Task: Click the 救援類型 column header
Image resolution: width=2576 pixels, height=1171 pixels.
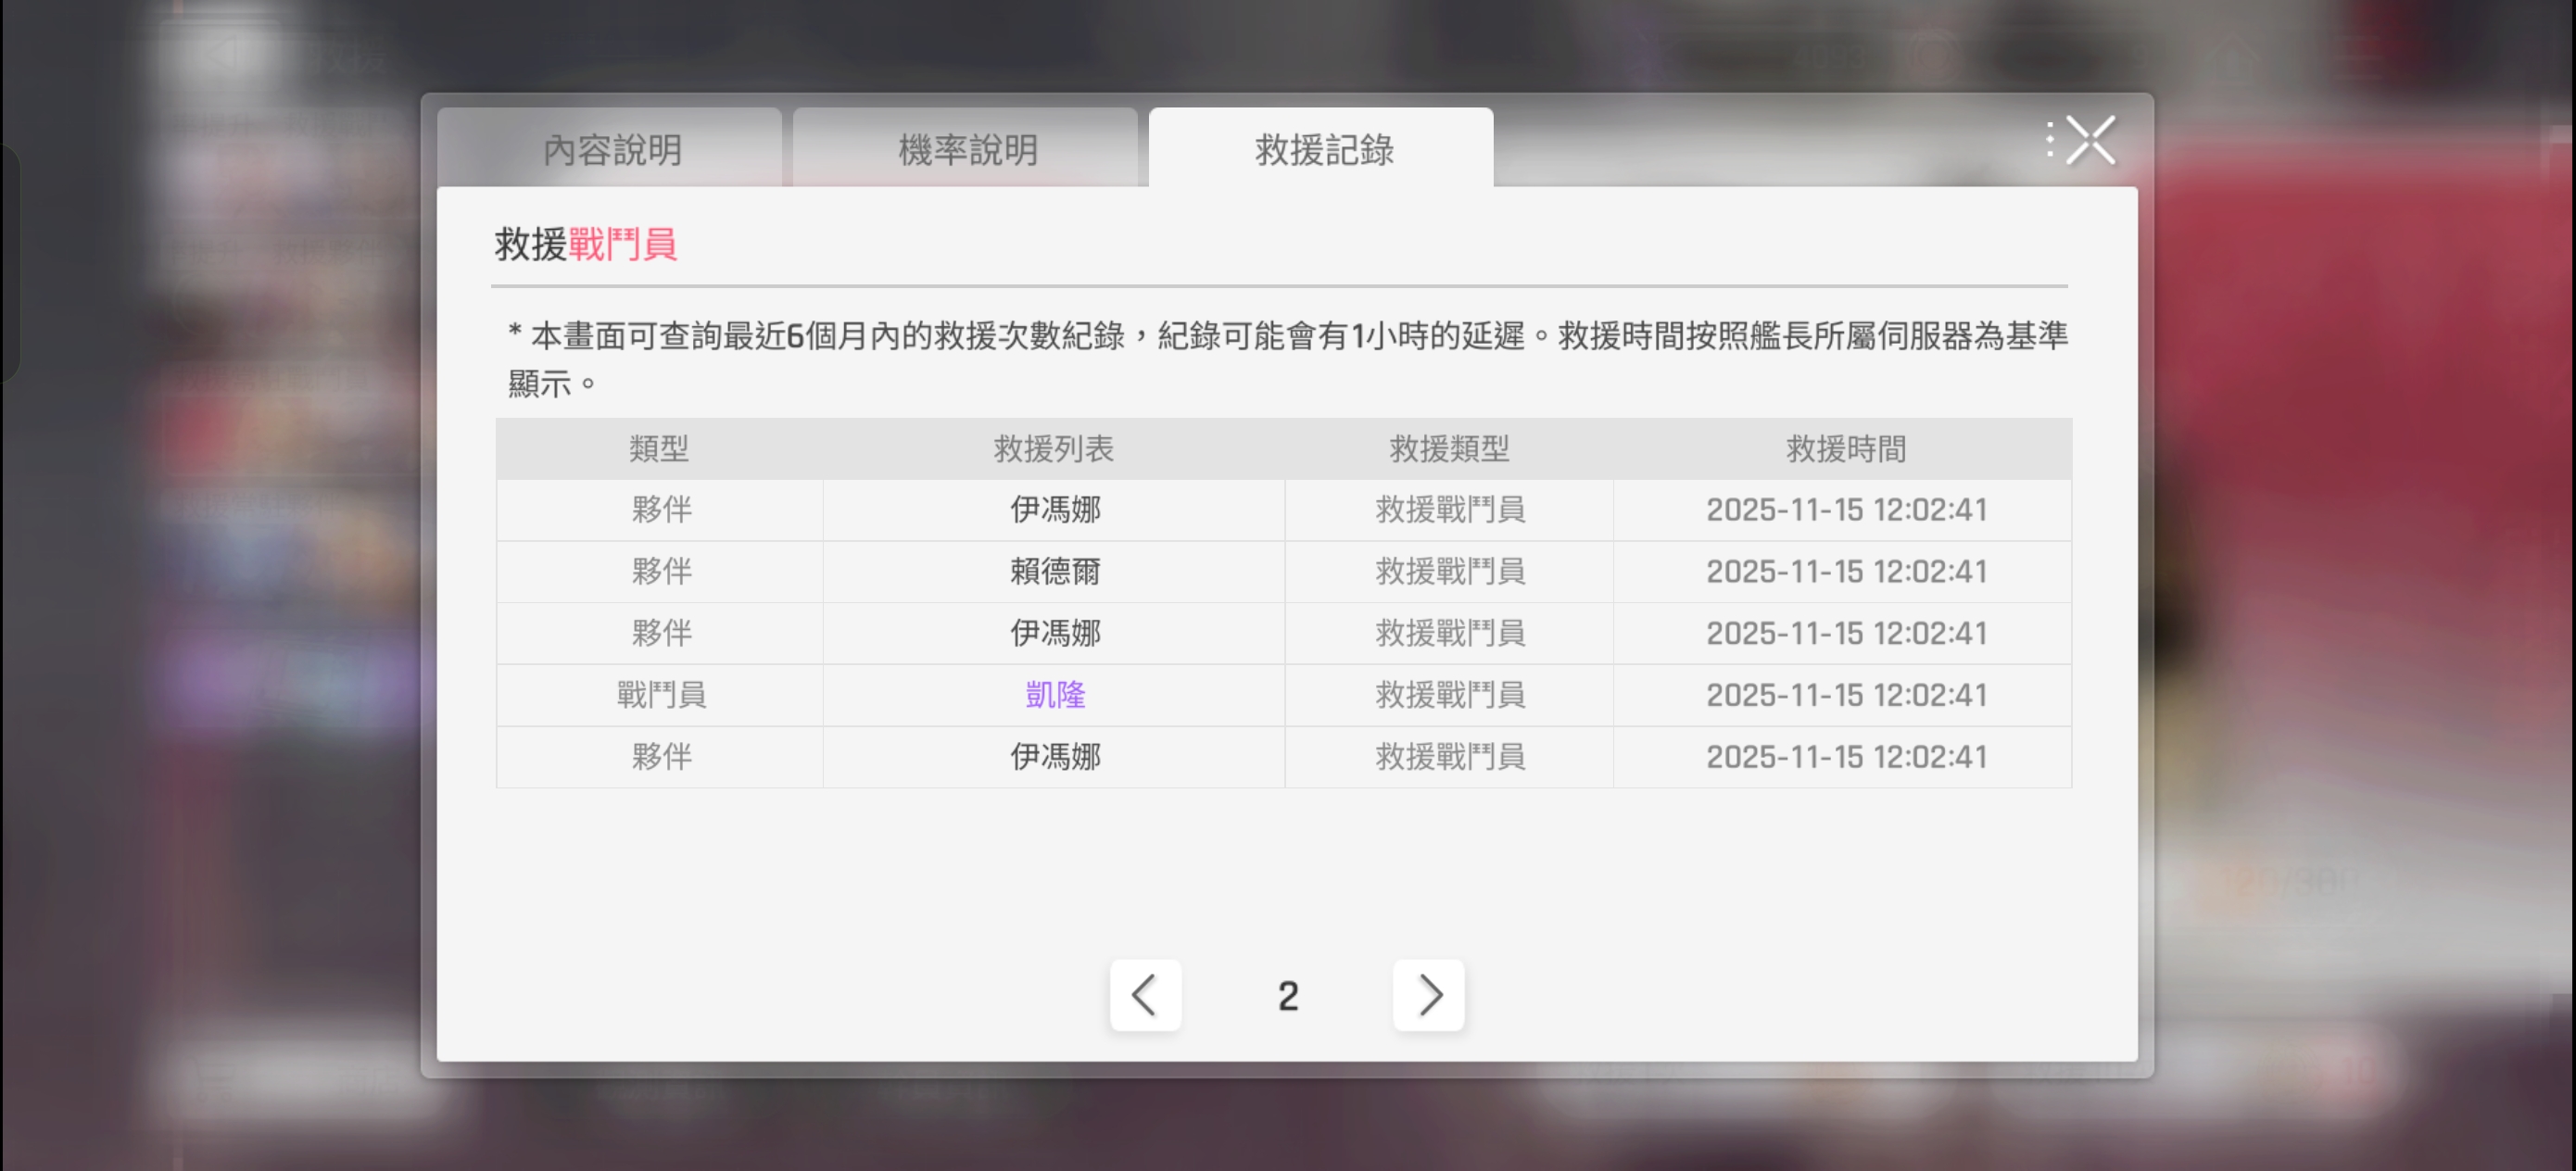Action: [x=1449, y=449]
